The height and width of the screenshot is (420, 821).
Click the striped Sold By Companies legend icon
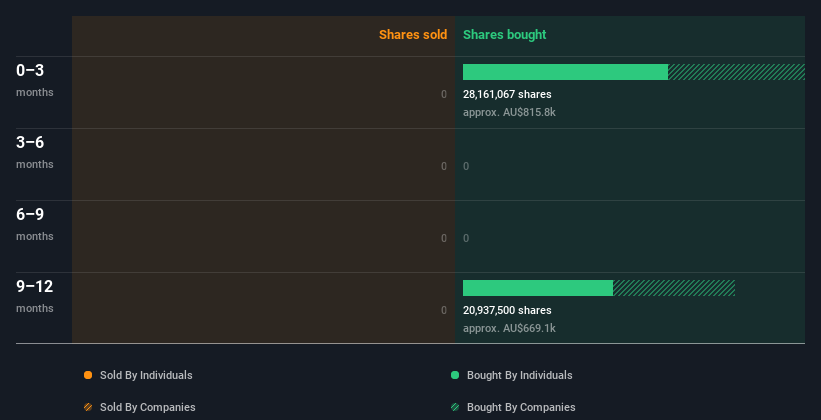[x=88, y=407]
